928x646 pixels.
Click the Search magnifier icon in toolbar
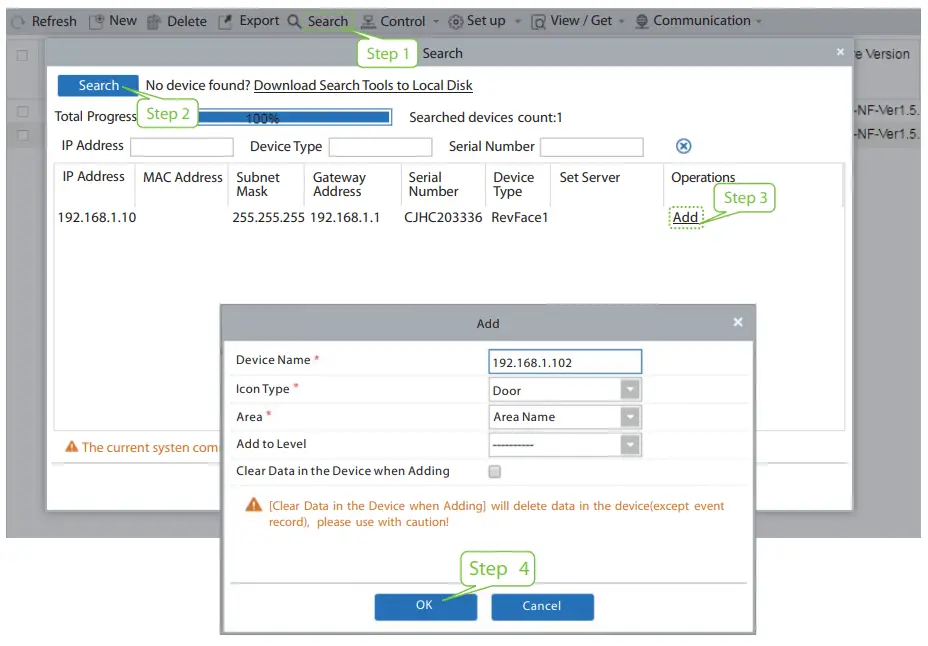[x=294, y=21]
